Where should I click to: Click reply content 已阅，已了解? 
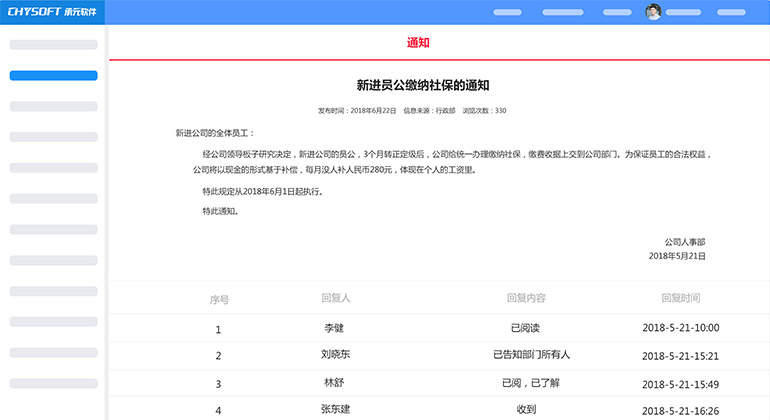531,383
